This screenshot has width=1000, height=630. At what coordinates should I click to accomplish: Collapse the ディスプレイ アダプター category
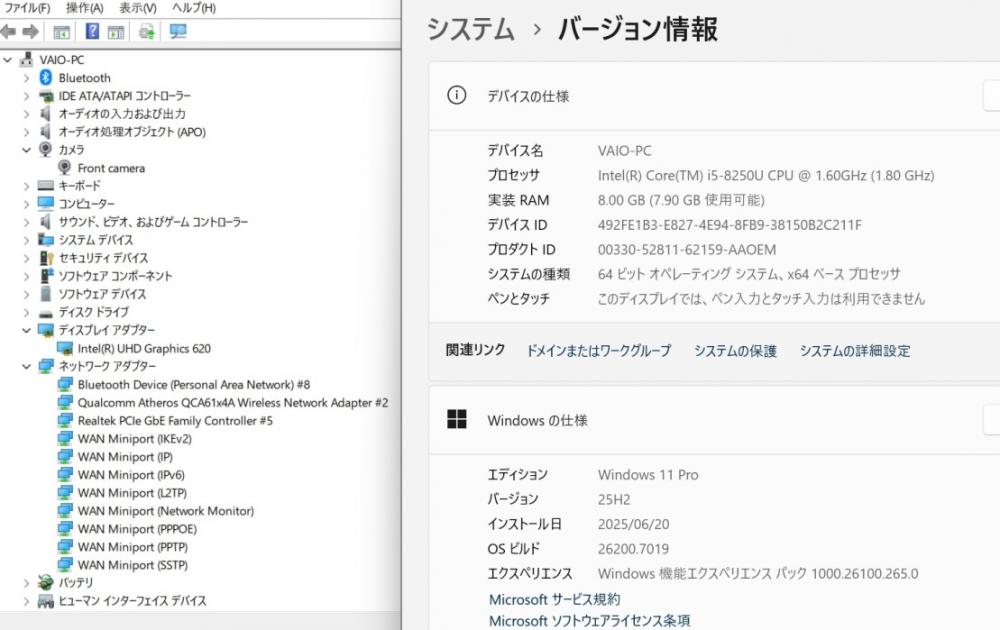[26, 330]
